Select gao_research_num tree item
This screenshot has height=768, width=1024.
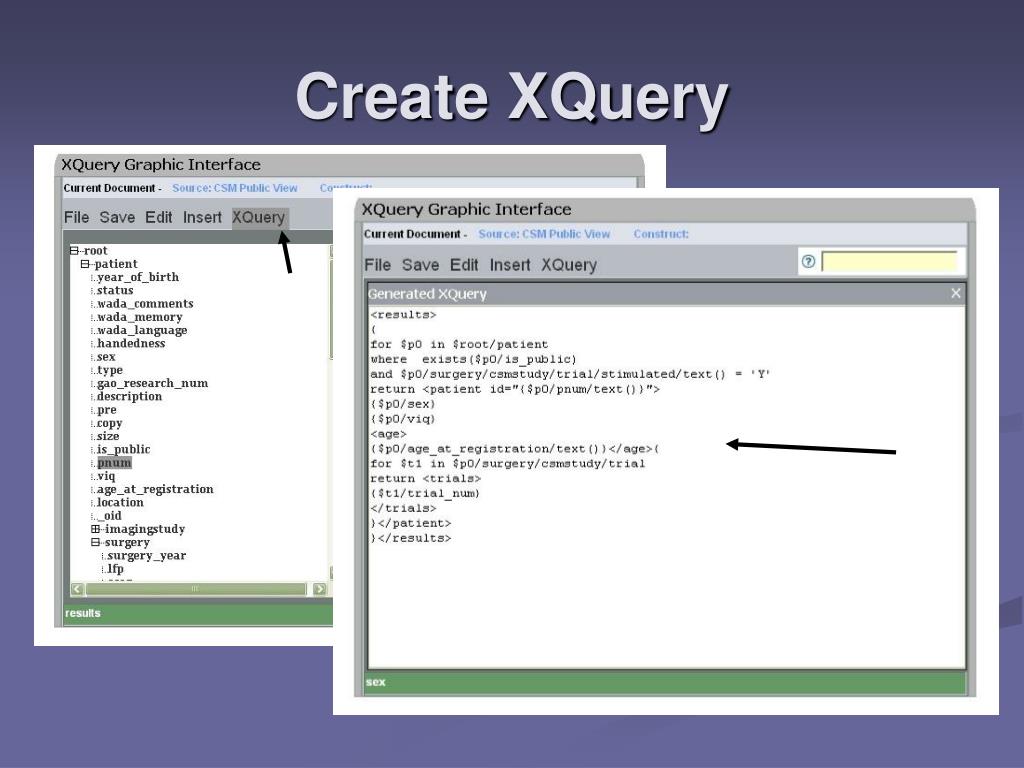coord(152,383)
